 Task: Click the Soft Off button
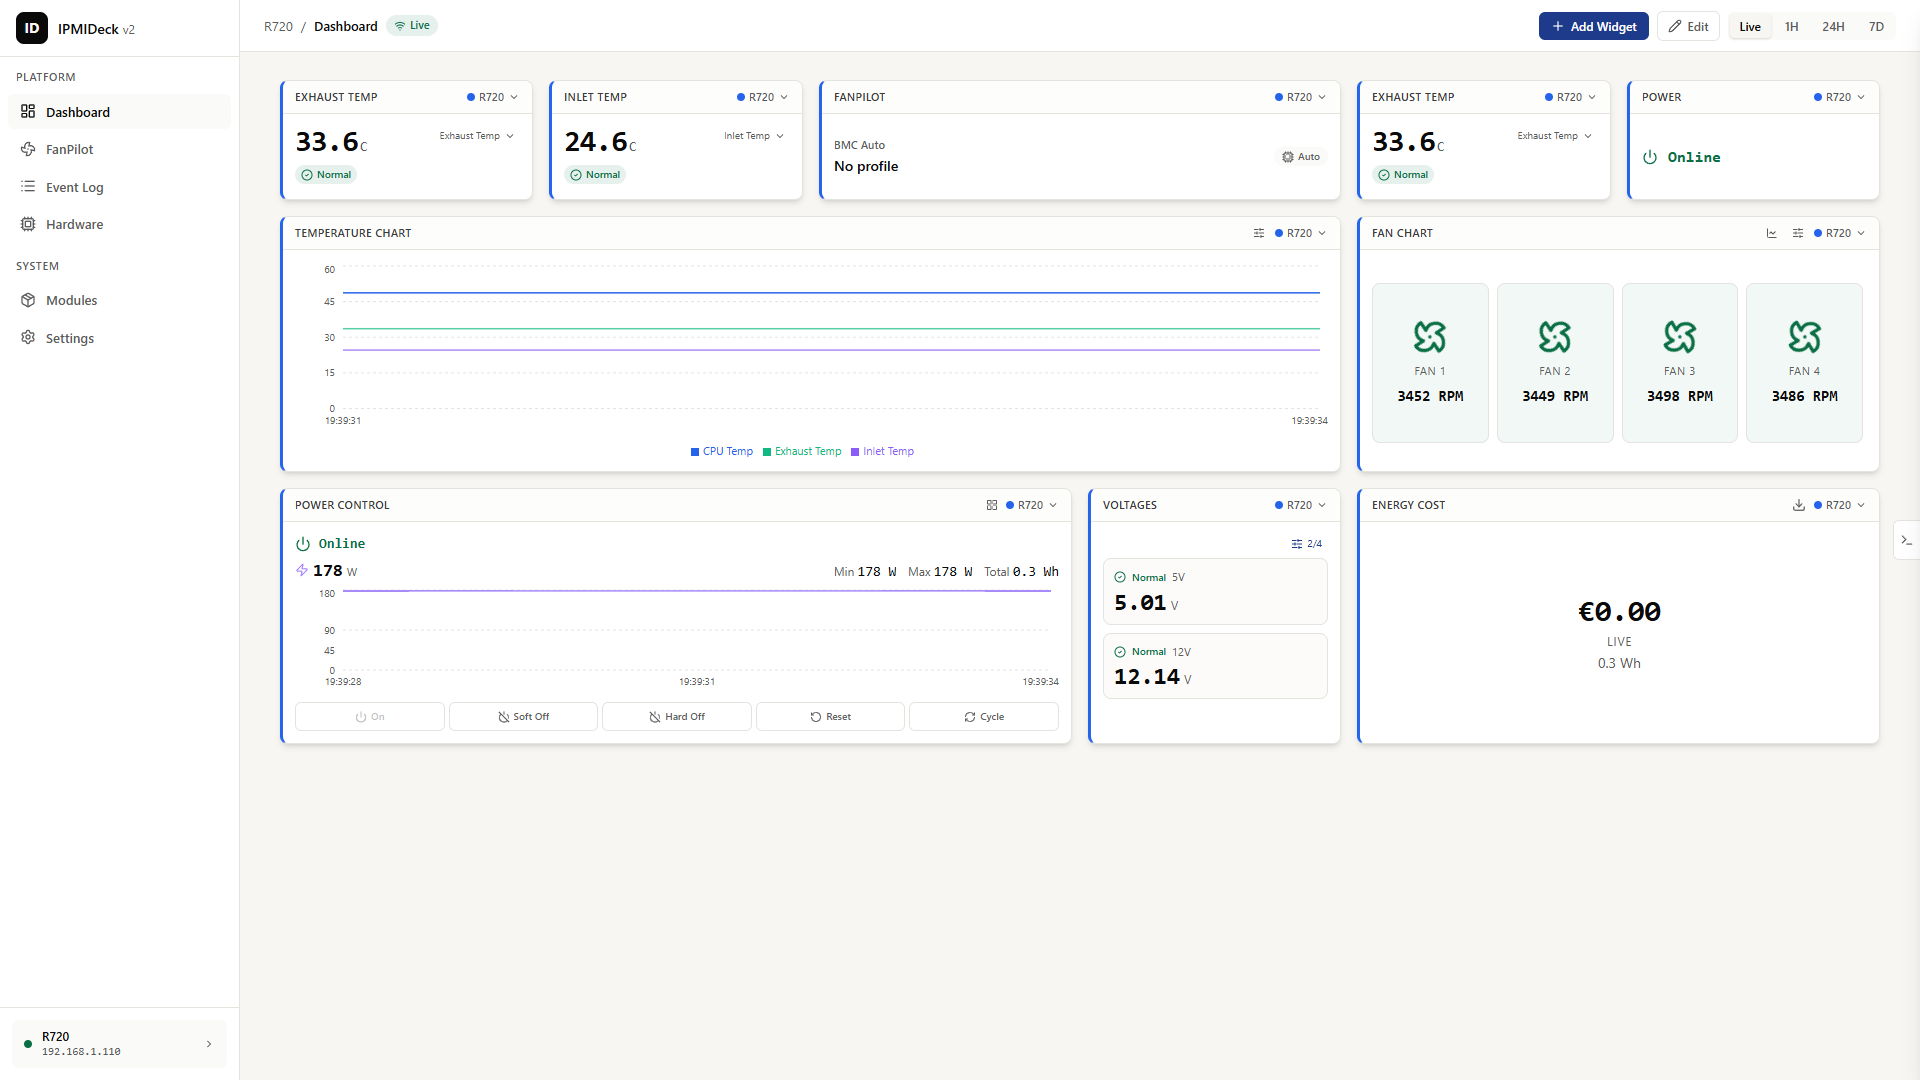(523, 717)
